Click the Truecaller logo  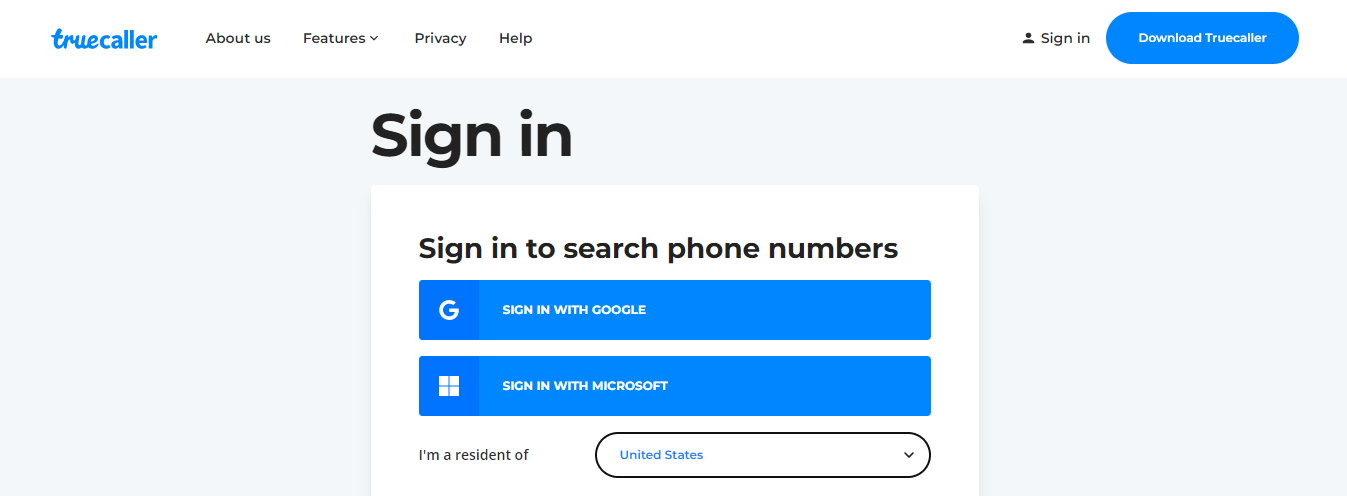tap(104, 38)
